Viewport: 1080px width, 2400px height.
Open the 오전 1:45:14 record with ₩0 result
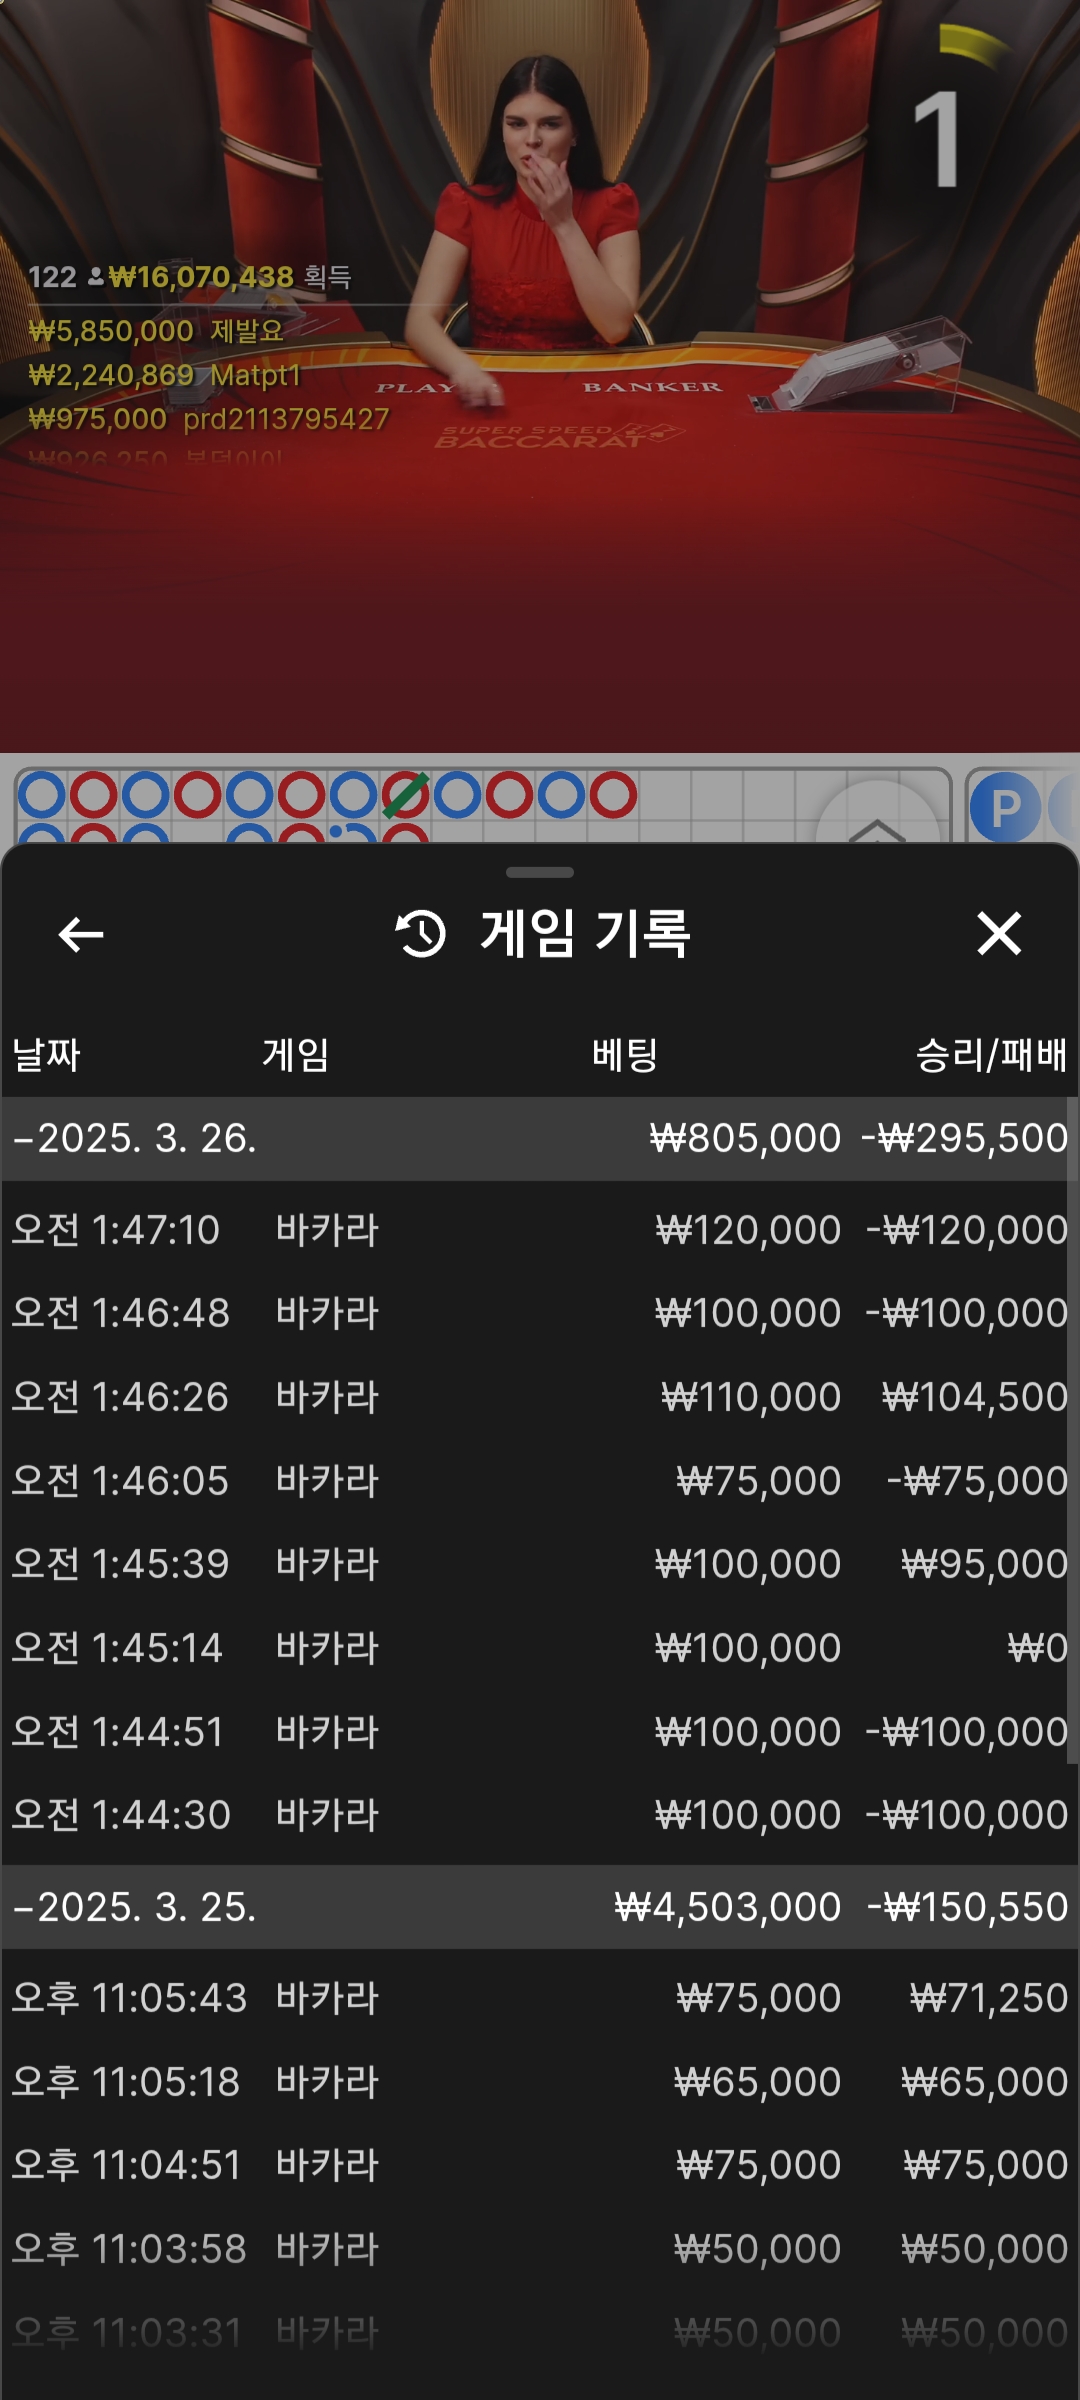540,1648
